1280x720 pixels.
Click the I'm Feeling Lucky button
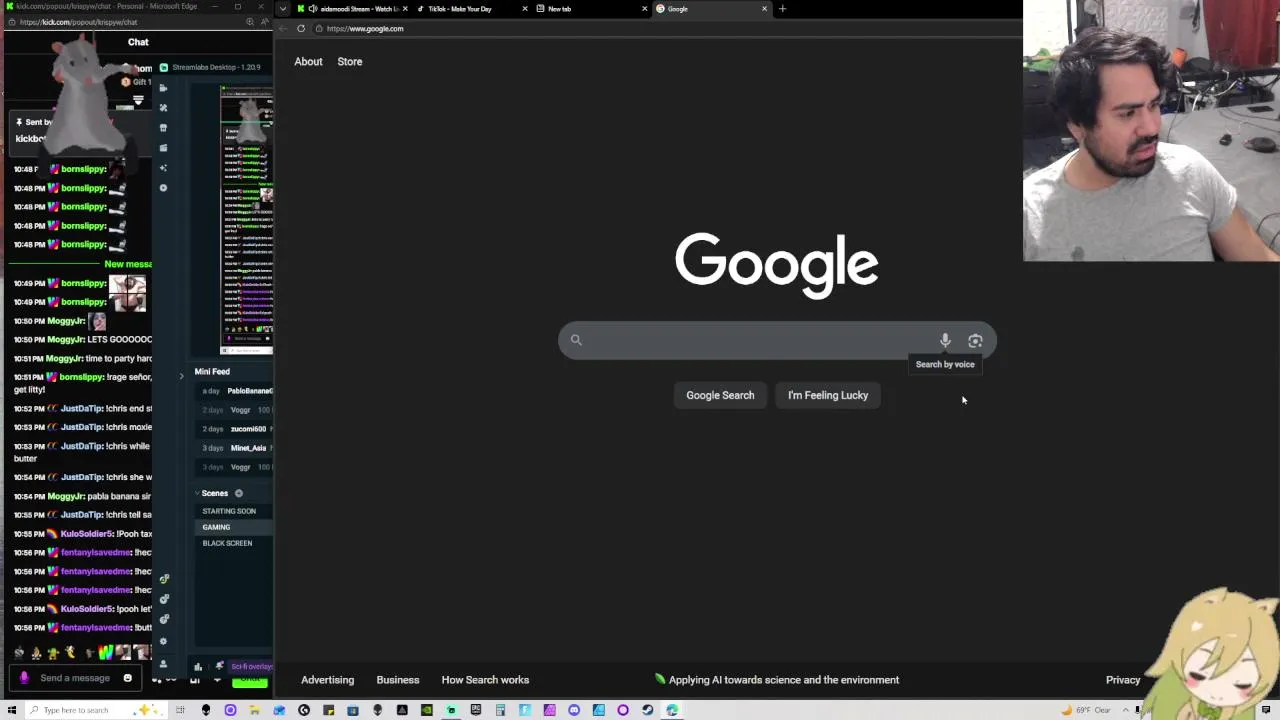pos(828,395)
